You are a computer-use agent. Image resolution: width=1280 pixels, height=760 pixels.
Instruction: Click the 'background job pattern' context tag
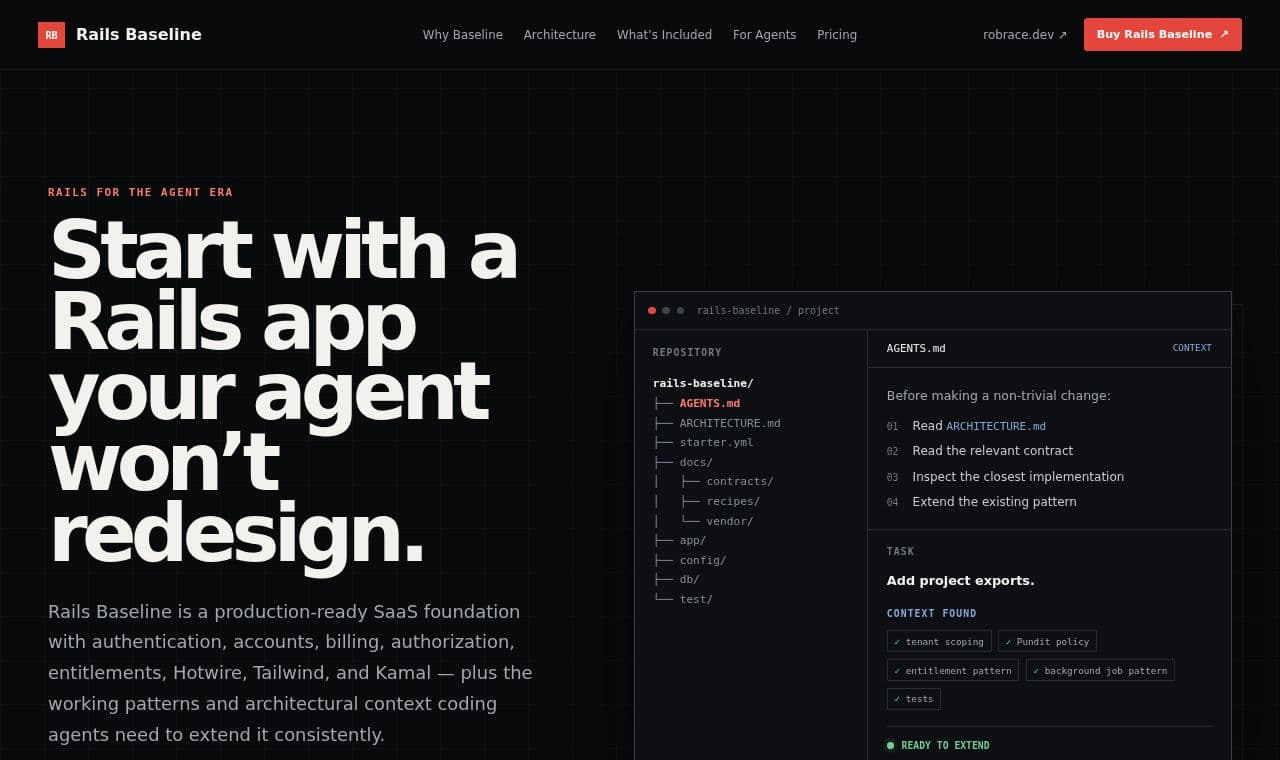(1100, 670)
